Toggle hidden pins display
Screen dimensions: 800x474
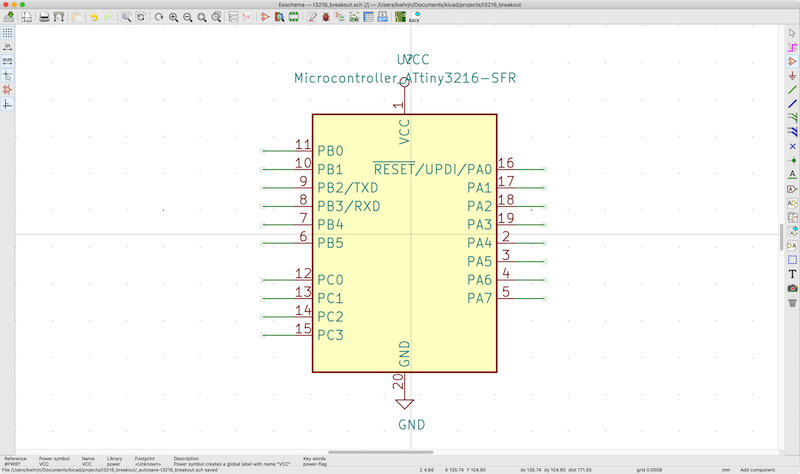7,90
